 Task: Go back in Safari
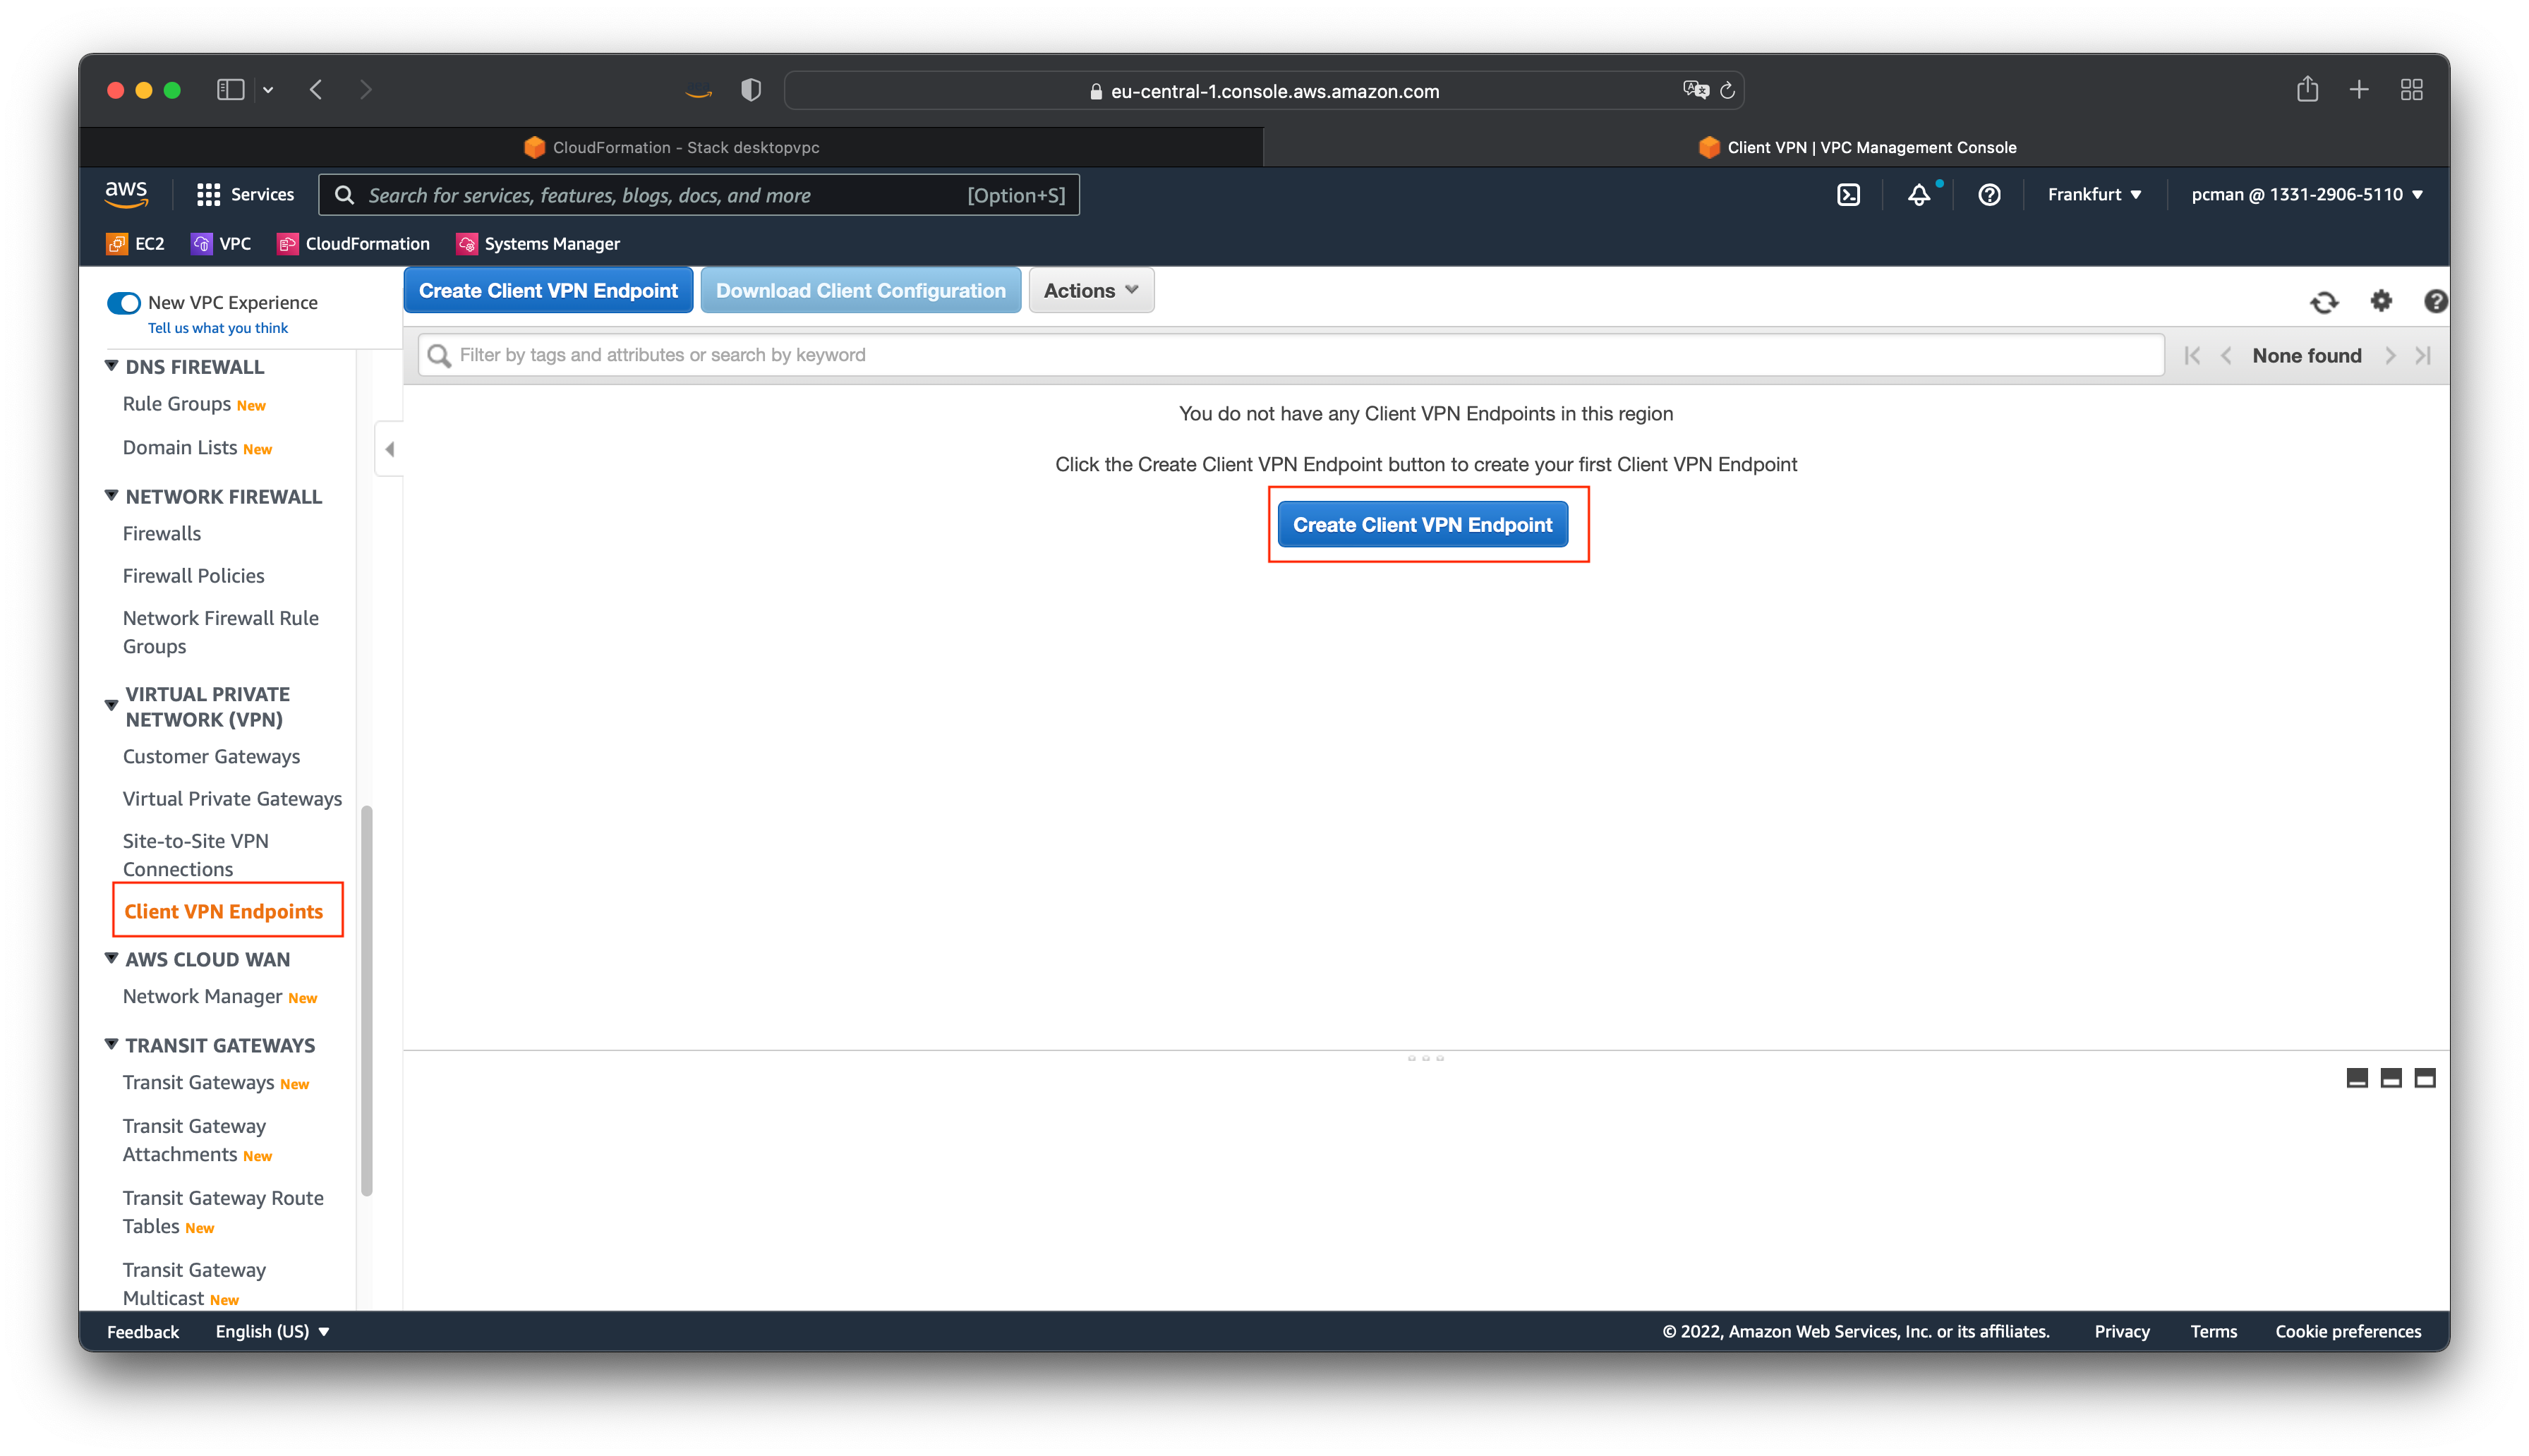316,90
